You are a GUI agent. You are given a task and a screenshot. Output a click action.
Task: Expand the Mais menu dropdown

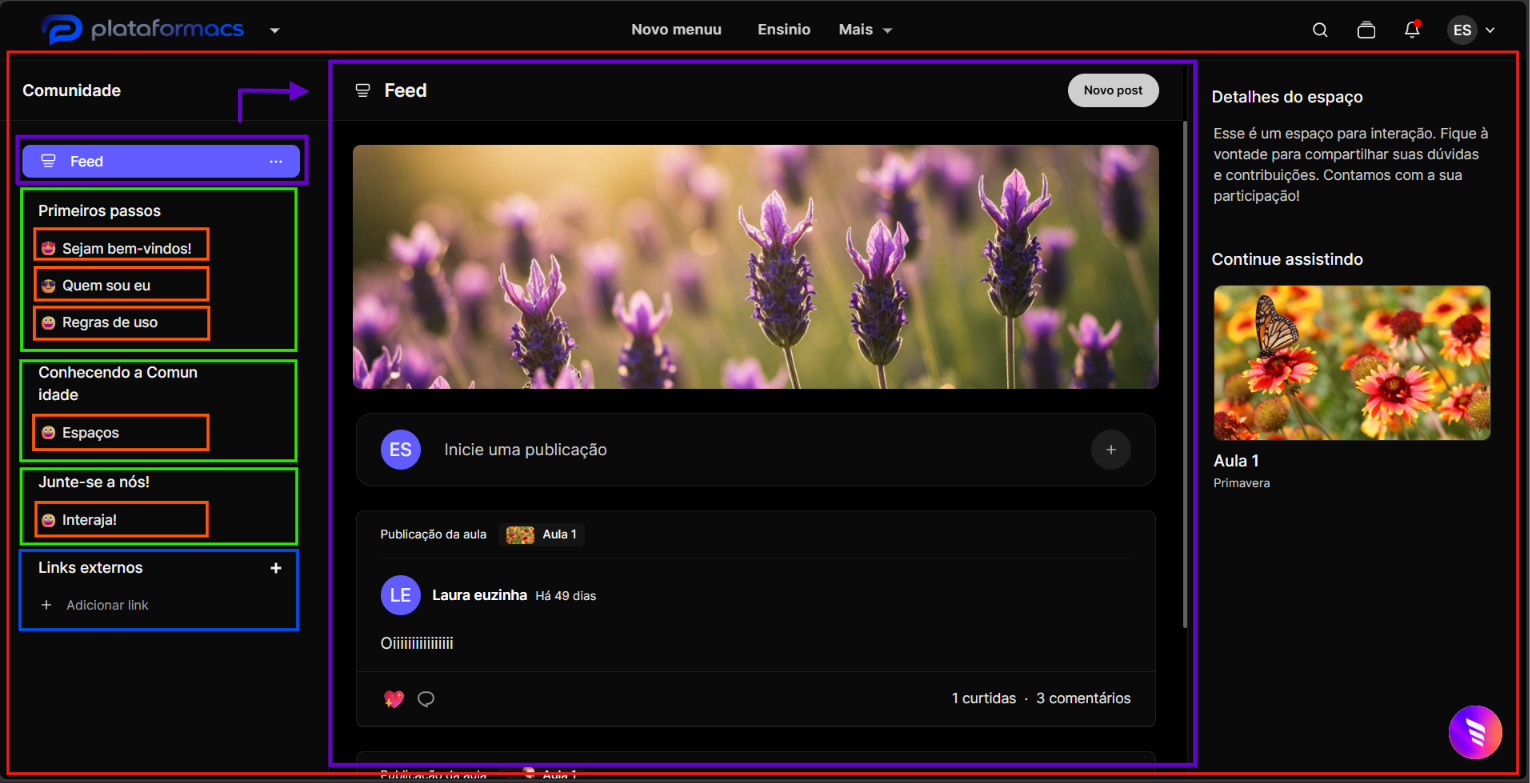pyautogui.click(x=865, y=30)
